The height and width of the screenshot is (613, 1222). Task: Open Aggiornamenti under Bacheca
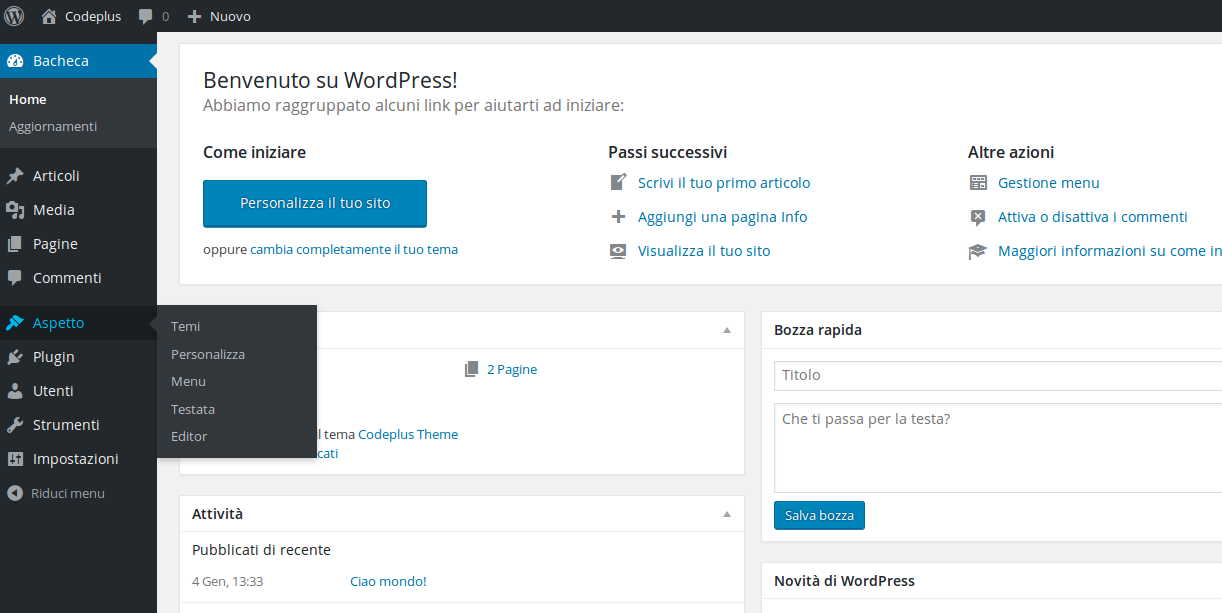pos(53,126)
